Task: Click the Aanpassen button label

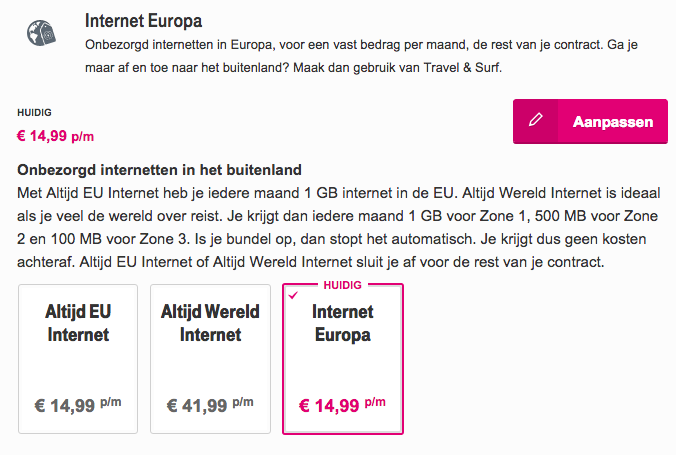Action: [x=613, y=122]
